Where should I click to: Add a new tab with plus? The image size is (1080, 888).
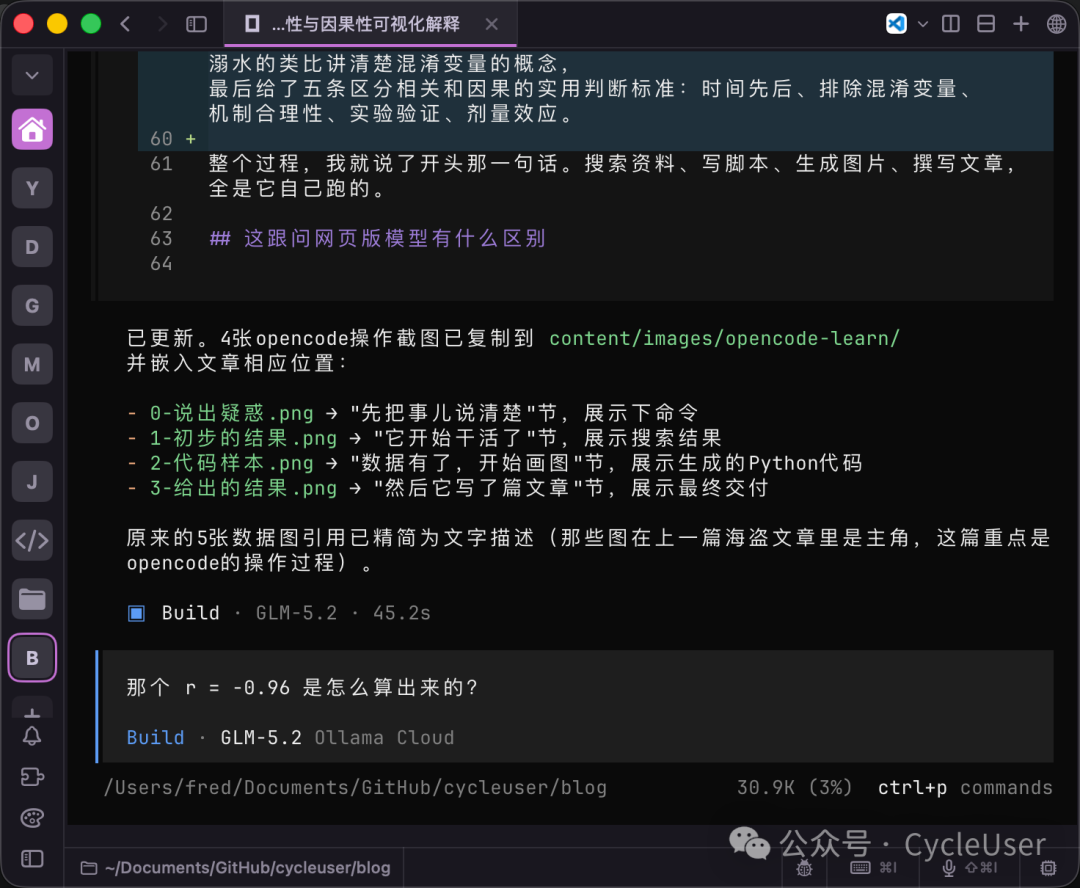coord(1021,24)
